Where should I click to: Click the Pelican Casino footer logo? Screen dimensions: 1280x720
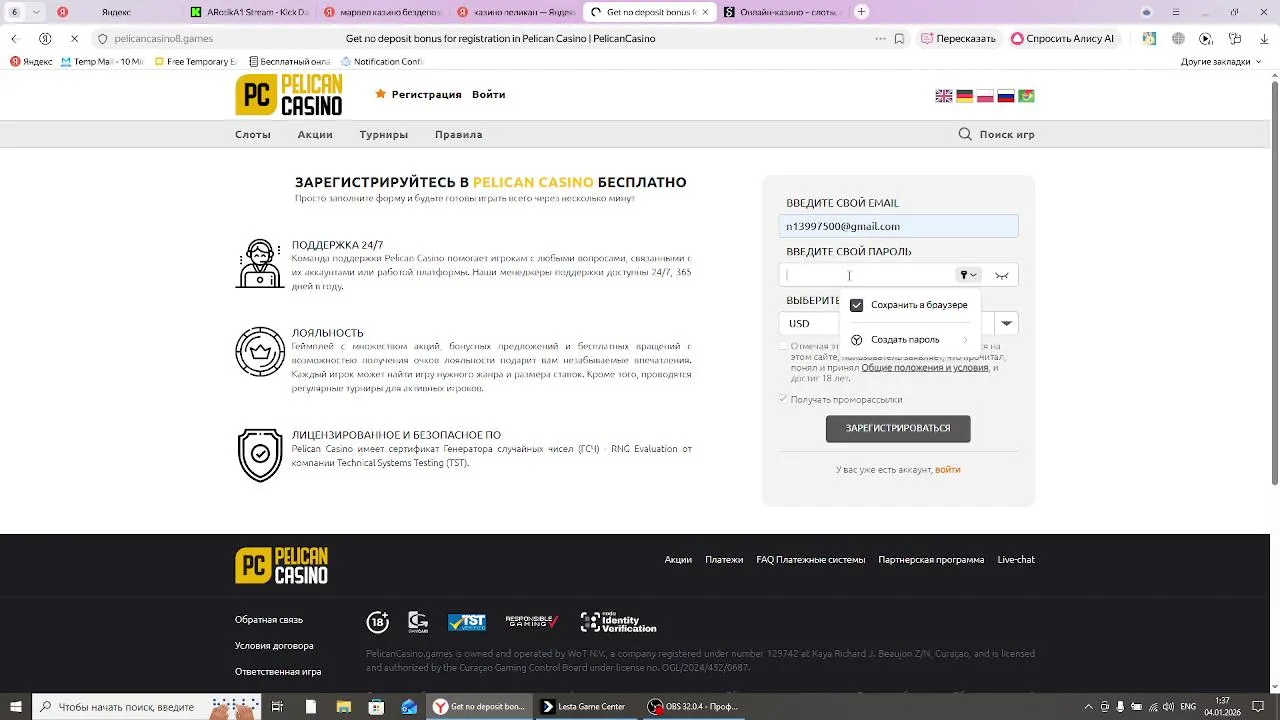[281, 566]
